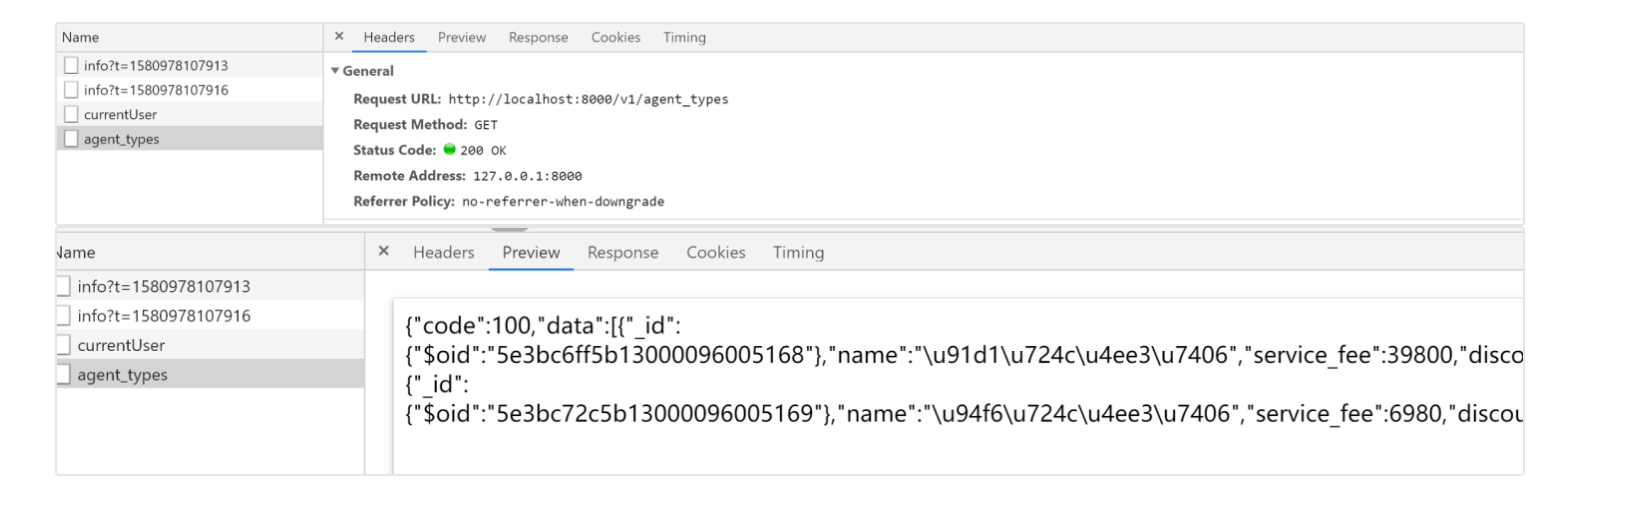Click file icon beside upper info?t=1580978107913
1642x517 pixels.
[x=71, y=65]
